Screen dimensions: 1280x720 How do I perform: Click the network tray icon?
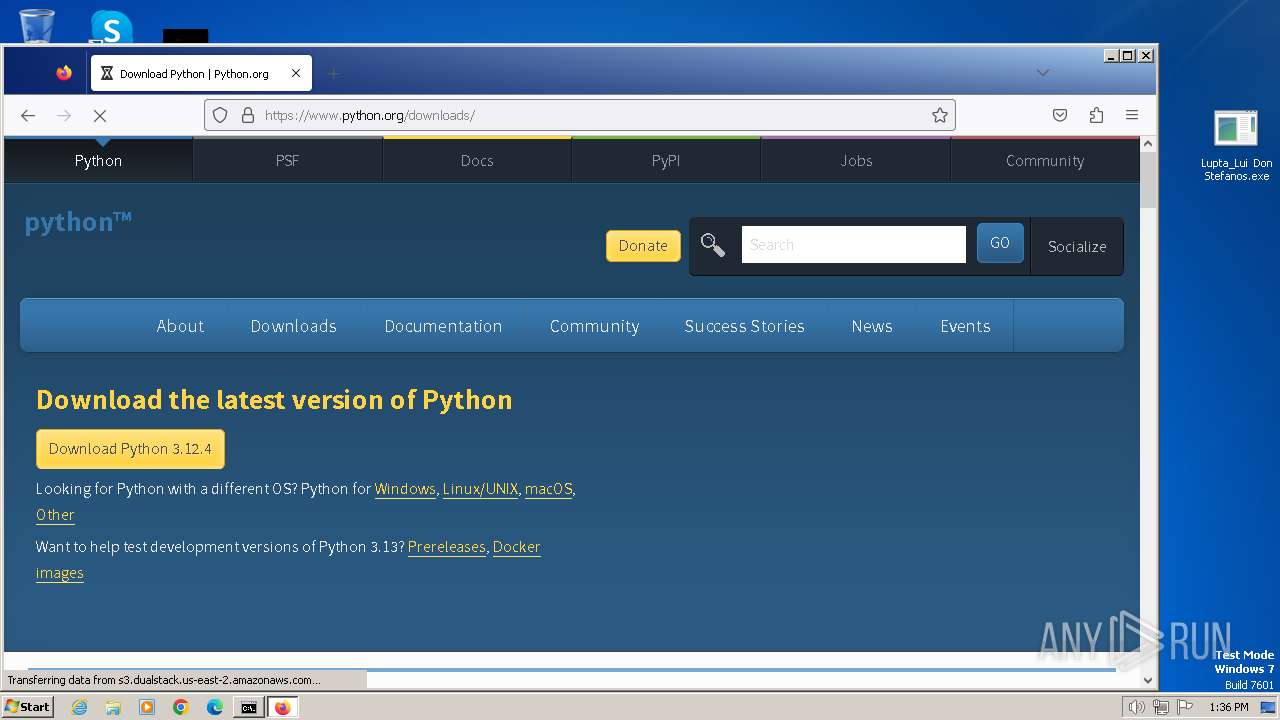click(1160, 707)
